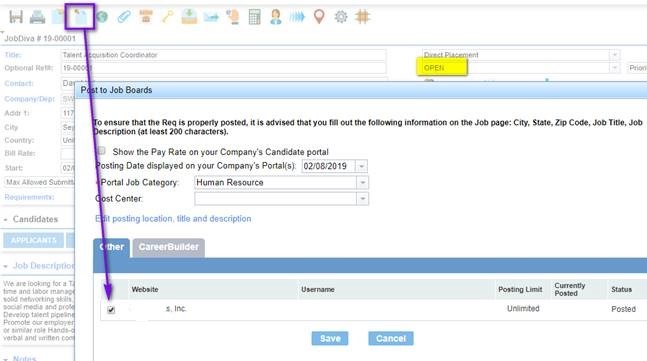Click the pointing hand icon in the toolbar
Viewport: 647px width, 361px height.
point(233,17)
